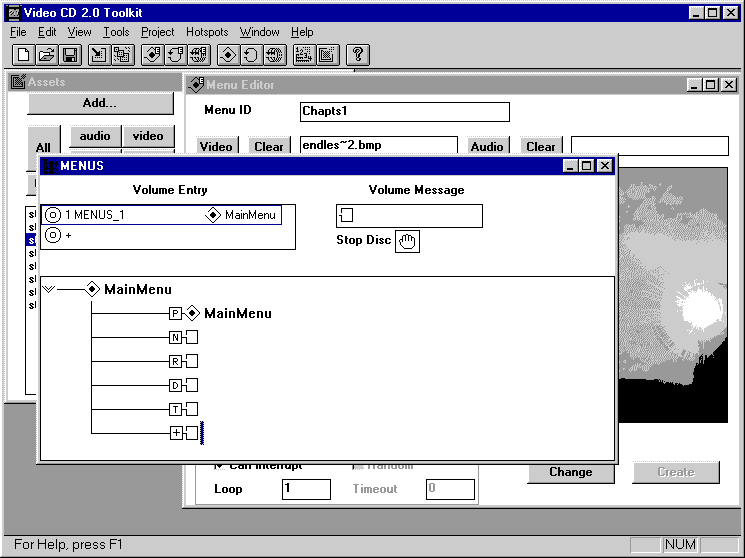Viewport: 745px width, 558px height.
Task: Select the video filter in Assets
Action: (148, 136)
